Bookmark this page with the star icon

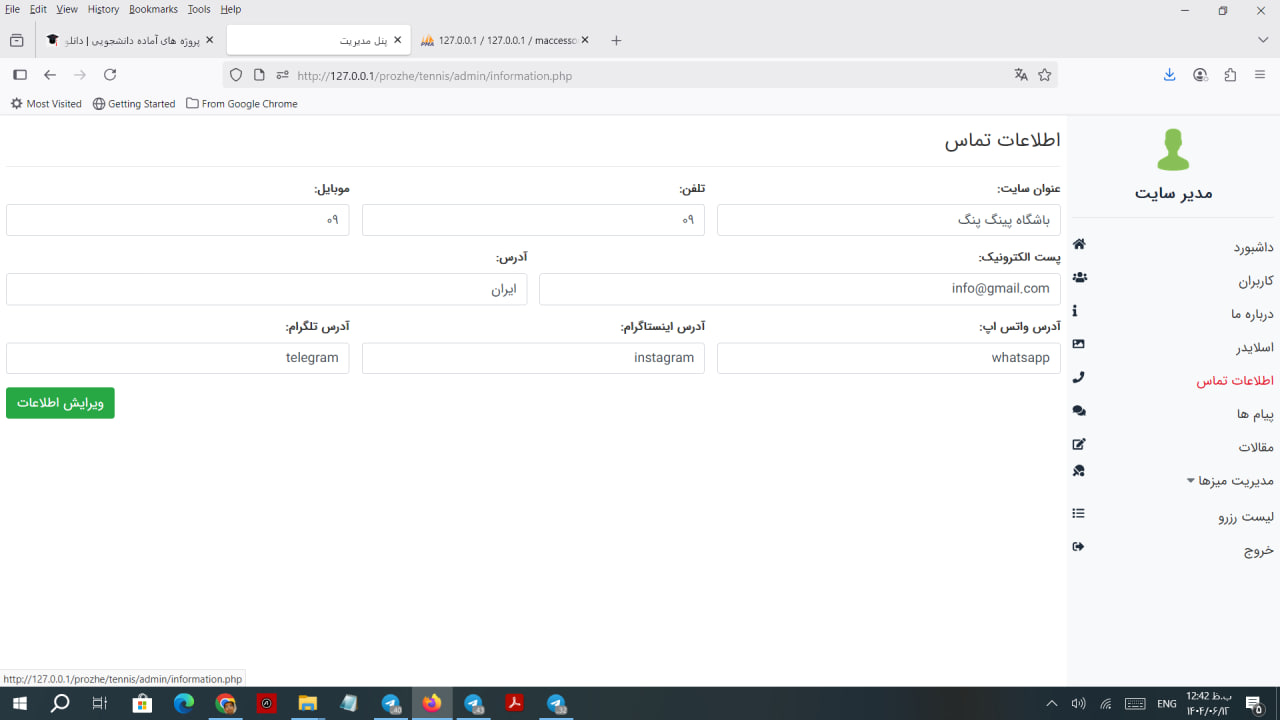pyautogui.click(x=1045, y=75)
